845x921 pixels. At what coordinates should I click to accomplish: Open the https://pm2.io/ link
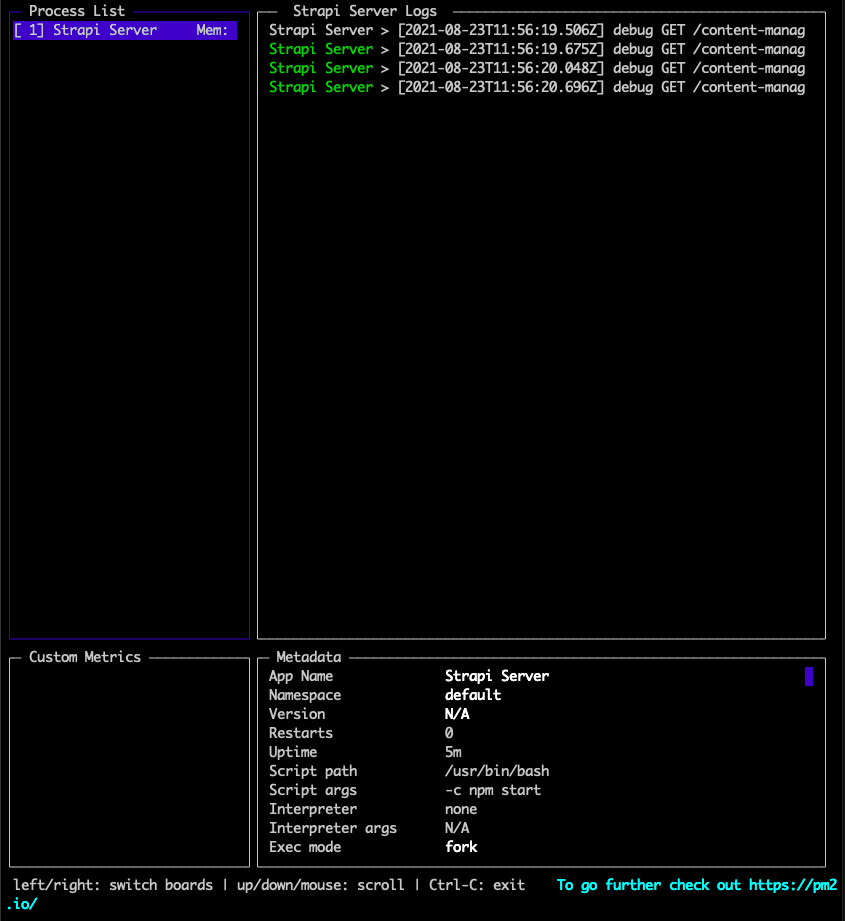(793, 885)
